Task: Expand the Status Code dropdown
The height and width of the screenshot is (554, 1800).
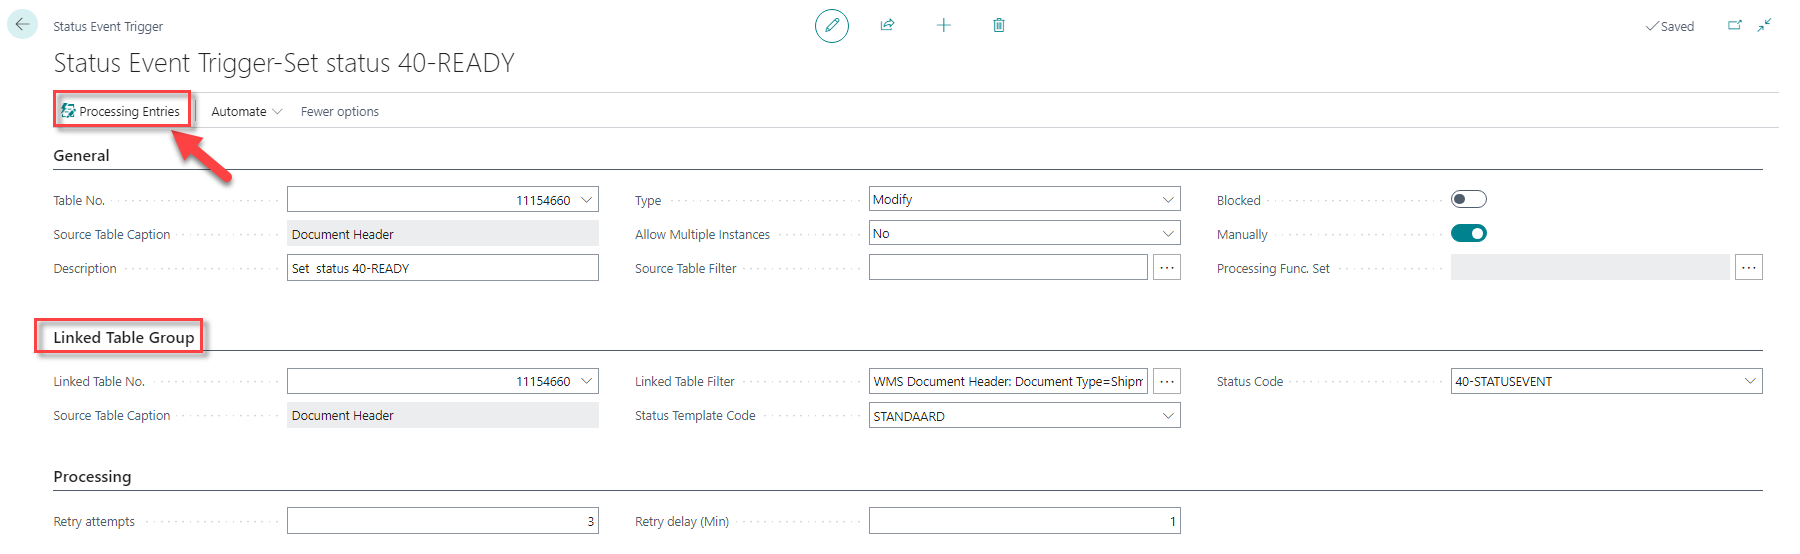Action: tap(1606, 381)
